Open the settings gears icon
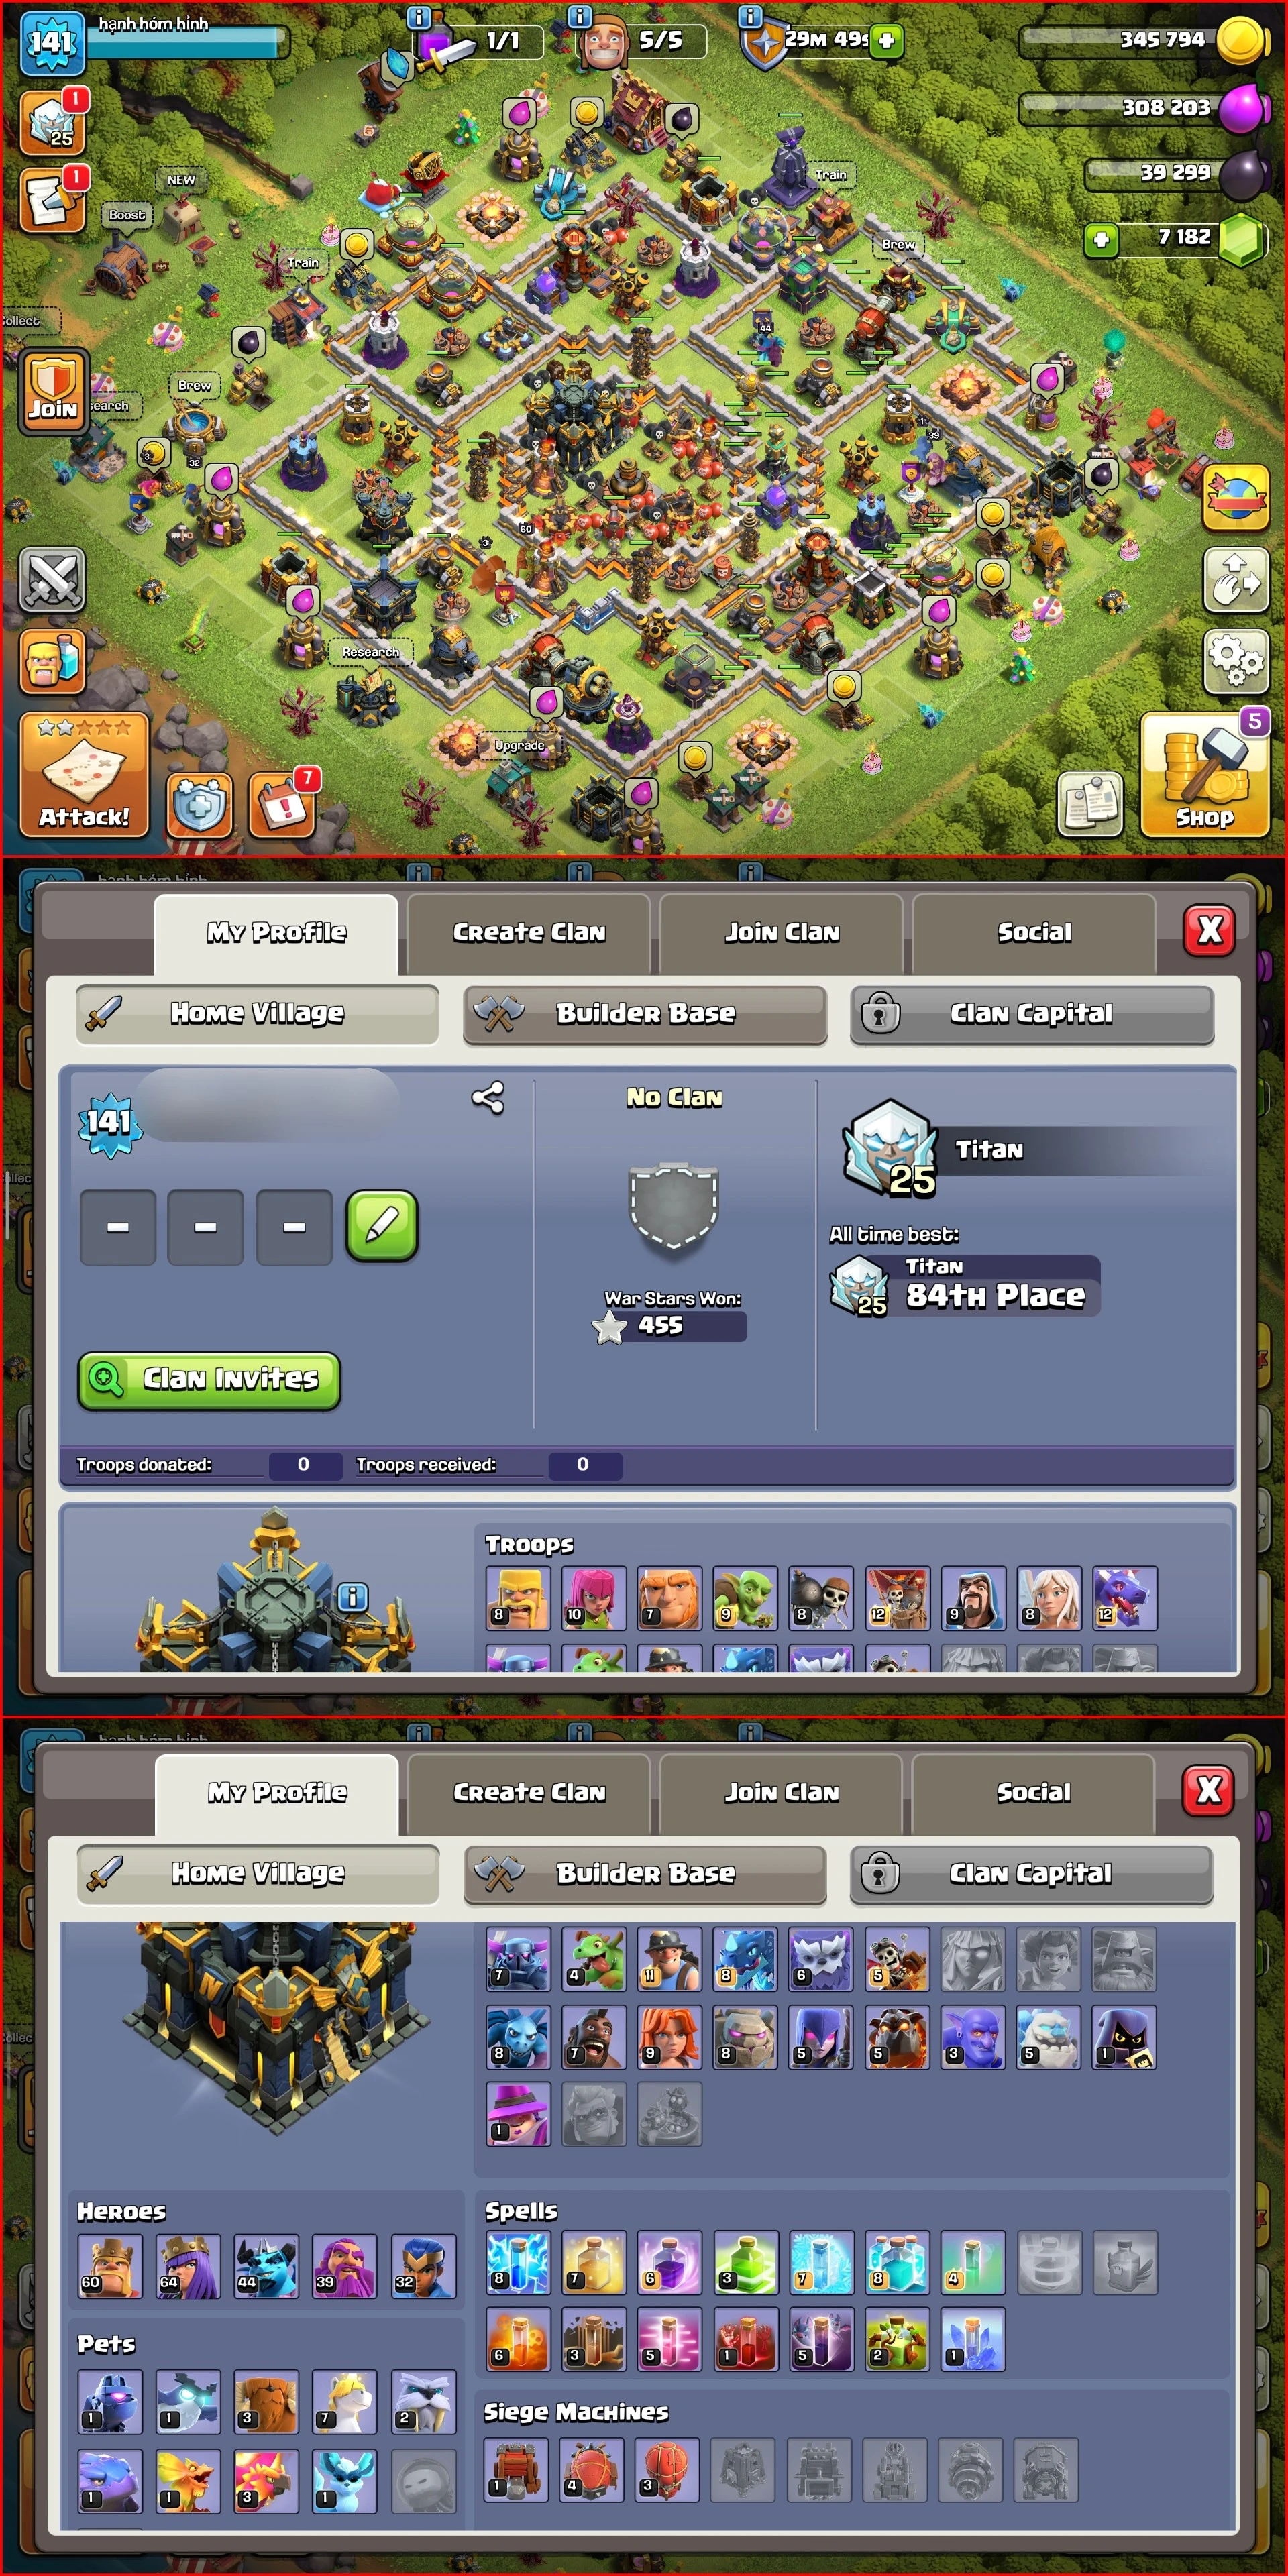Image resolution: width=1288 pixels, height=2576 pixels. (1236, 660)
